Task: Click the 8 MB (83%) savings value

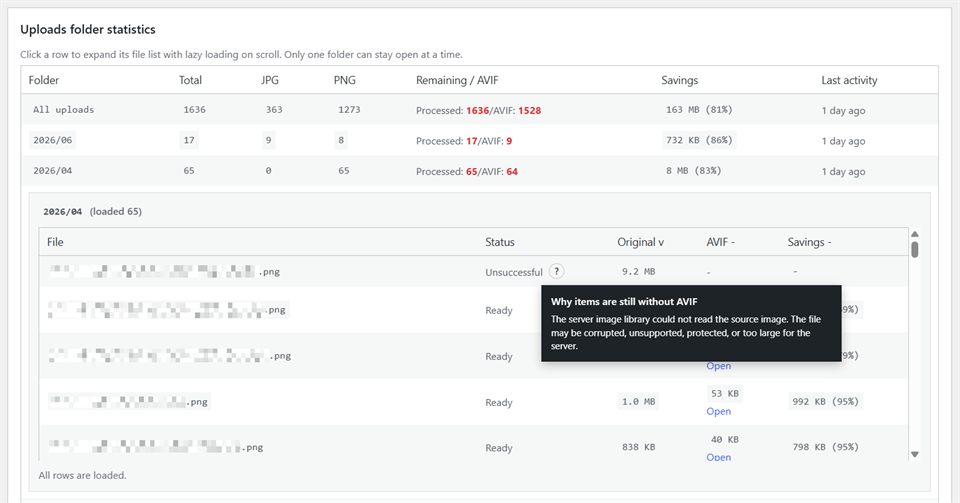Action: click(693, 171)
